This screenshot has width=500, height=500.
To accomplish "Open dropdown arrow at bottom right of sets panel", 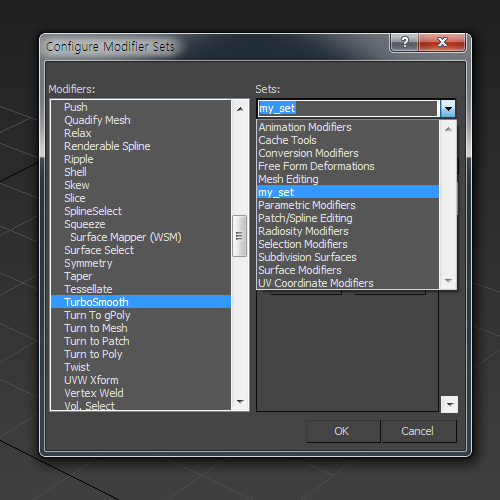I will [x=449, y=405].
